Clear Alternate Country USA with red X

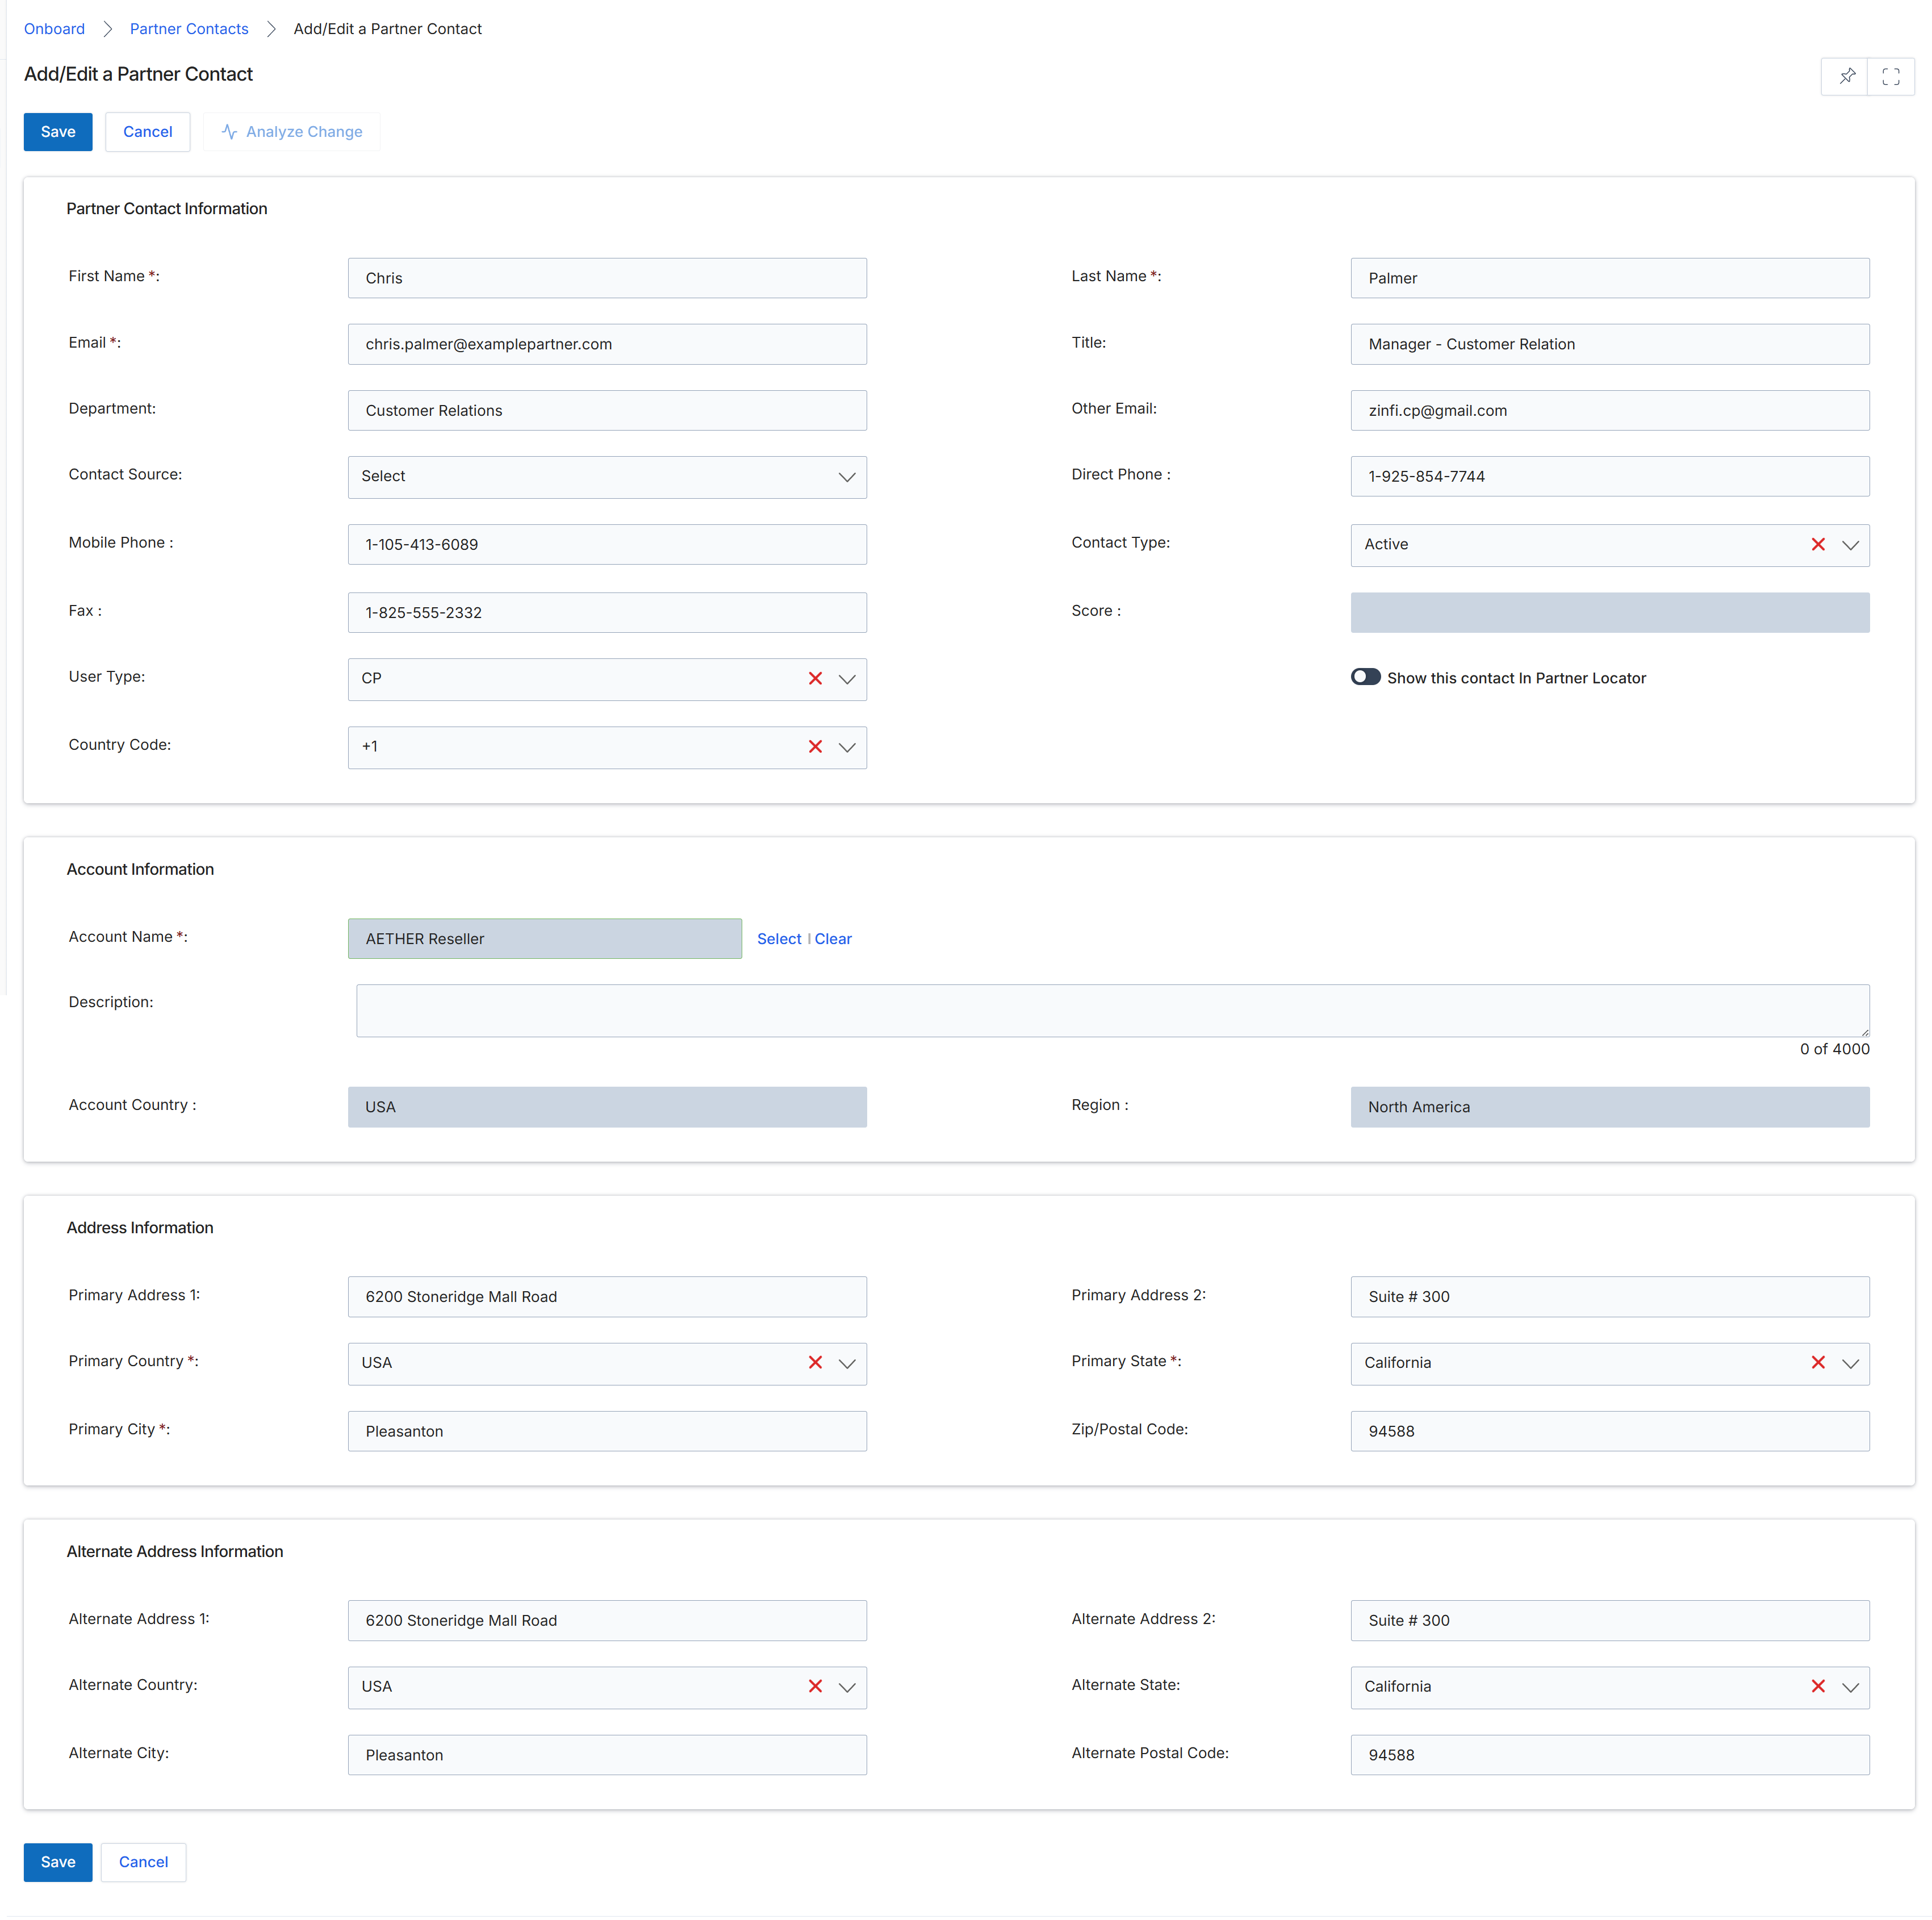click(815, 1686)
